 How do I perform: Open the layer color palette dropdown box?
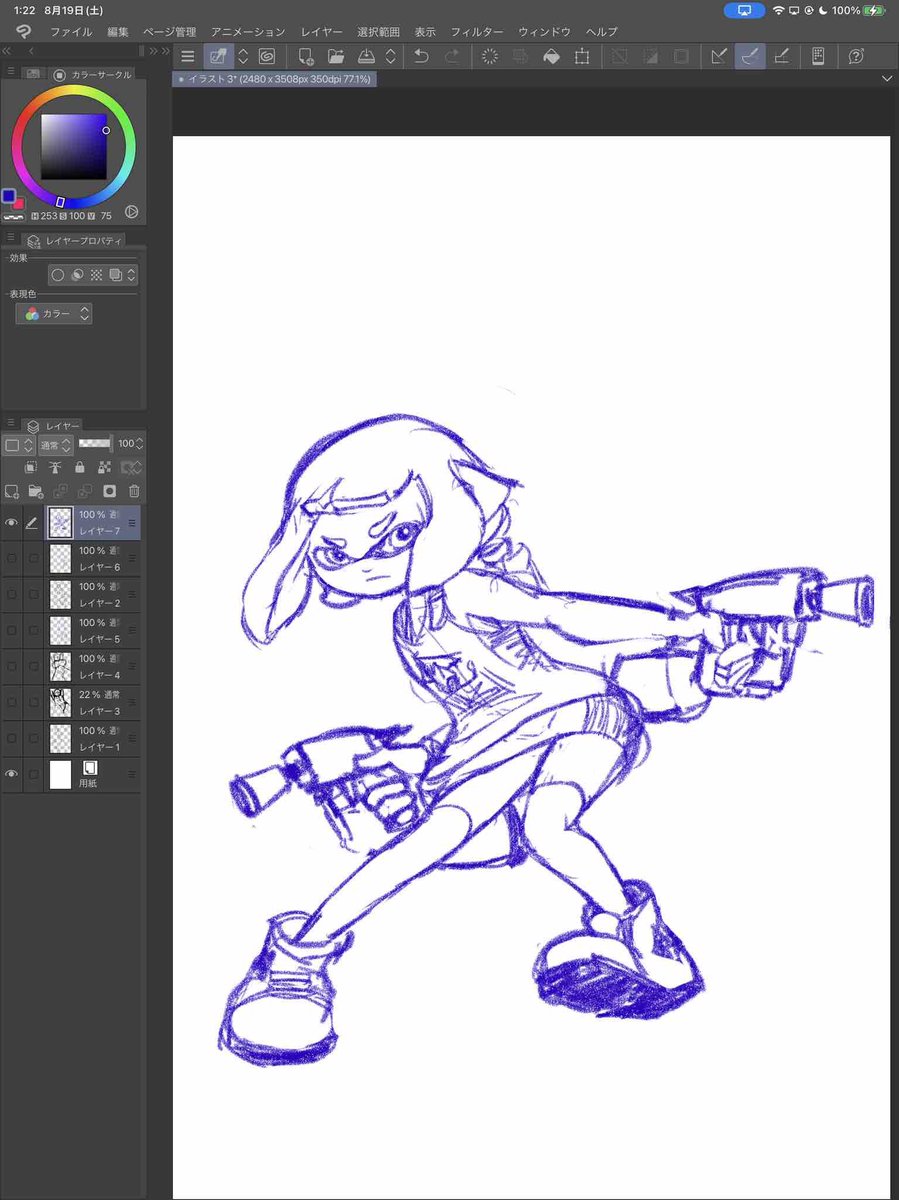tap(17, 444)
